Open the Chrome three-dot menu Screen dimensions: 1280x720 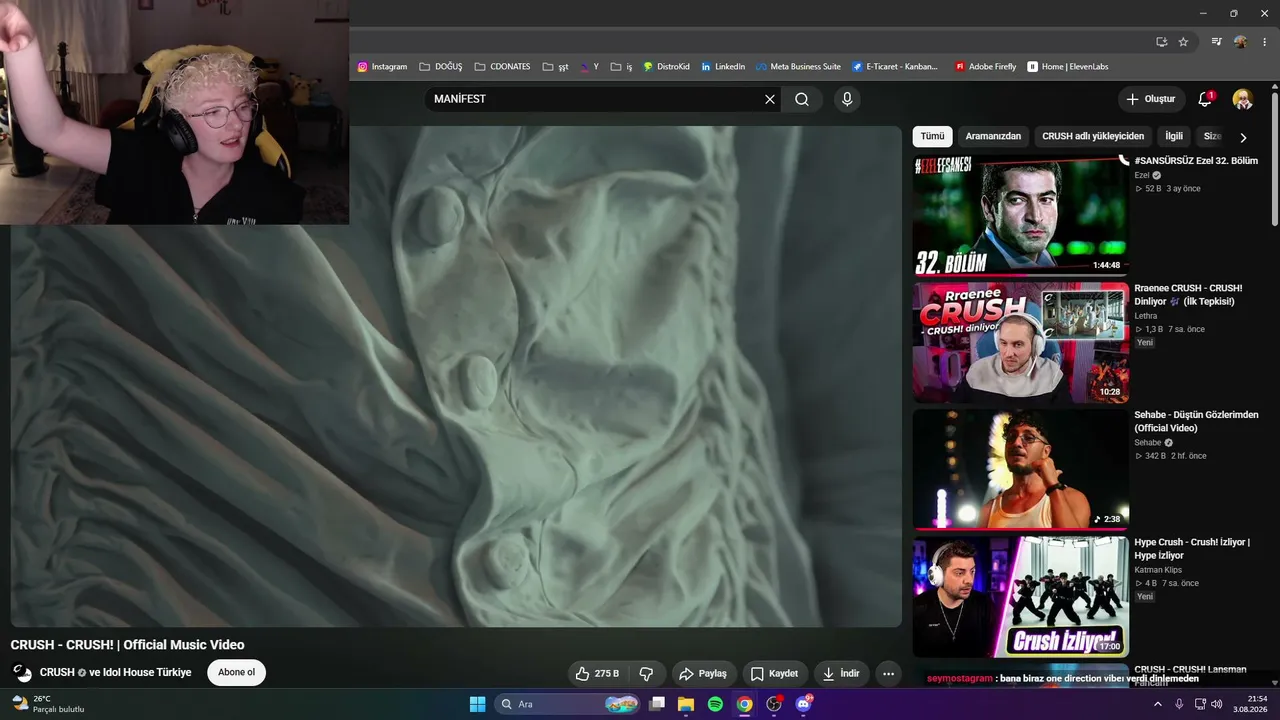tap(1265, 42)
